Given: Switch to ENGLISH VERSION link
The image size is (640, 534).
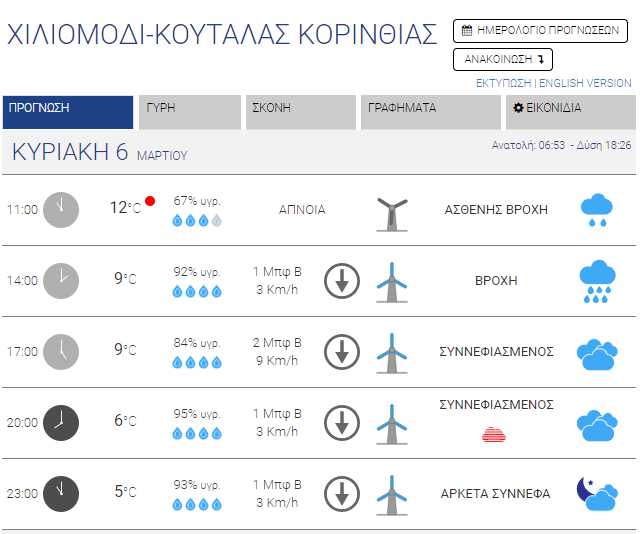Looking at the screenshot, I should 585,83.
